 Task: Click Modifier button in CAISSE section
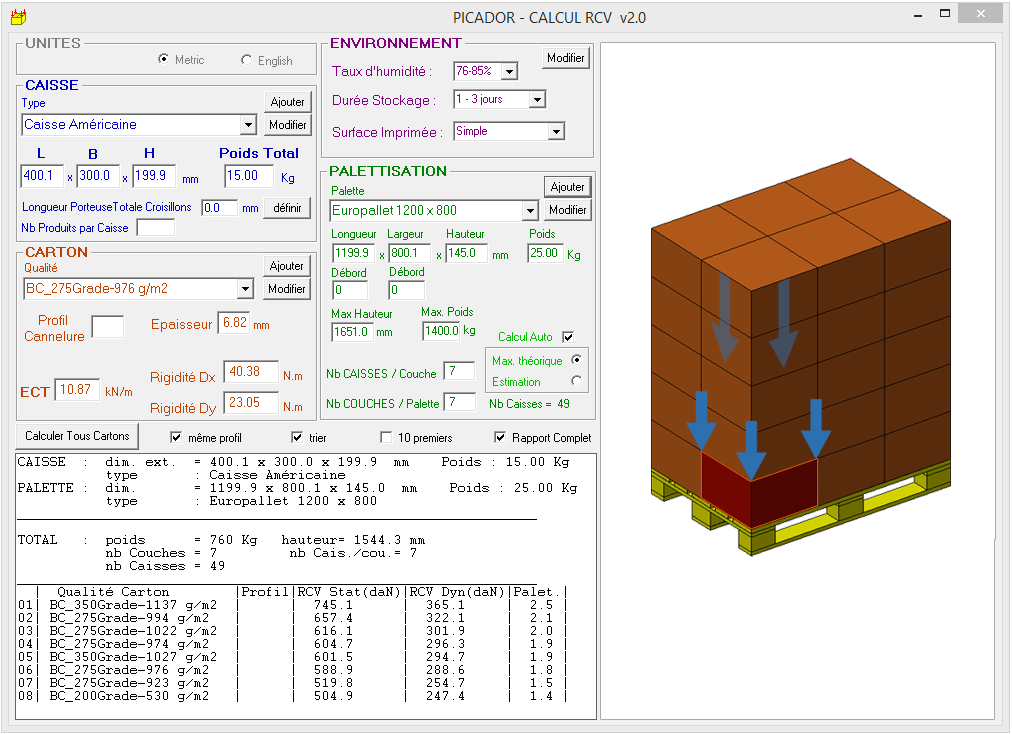click(x=287, y=125)
